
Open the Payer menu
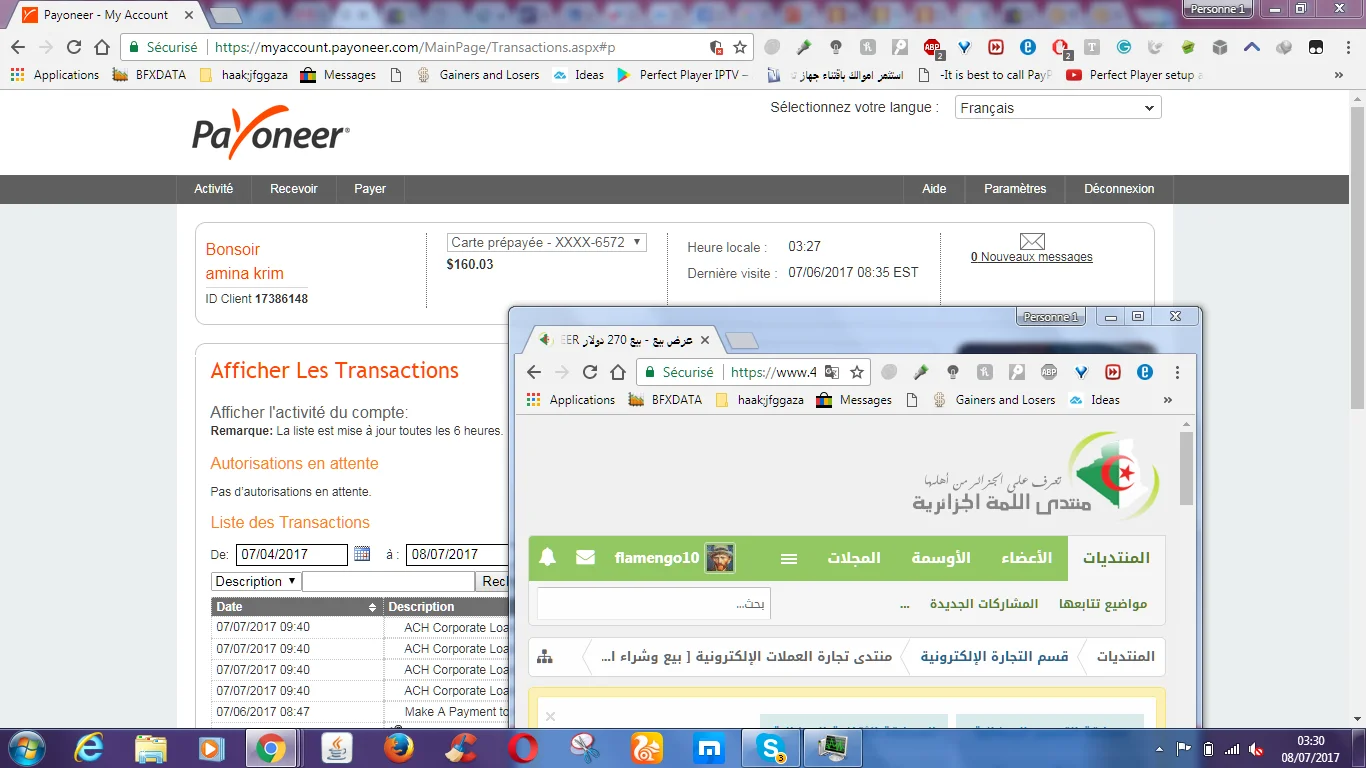point(370,189)
